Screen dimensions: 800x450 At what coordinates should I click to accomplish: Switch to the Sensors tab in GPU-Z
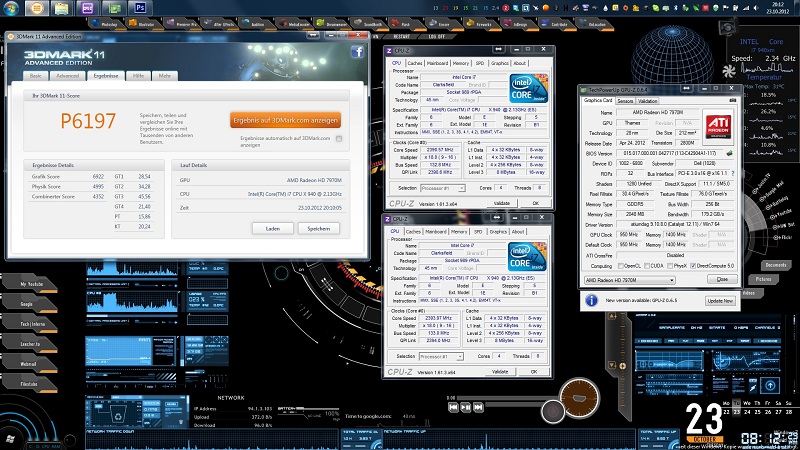coord(625,101)
